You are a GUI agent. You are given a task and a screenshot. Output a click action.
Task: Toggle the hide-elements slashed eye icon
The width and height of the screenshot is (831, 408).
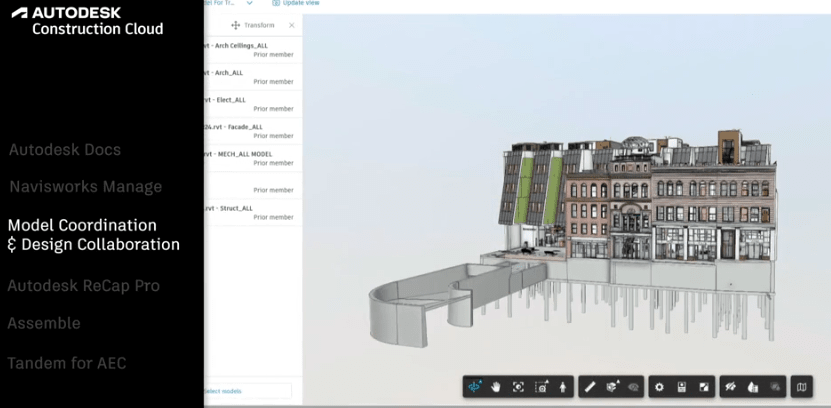[x=730, y=387]
